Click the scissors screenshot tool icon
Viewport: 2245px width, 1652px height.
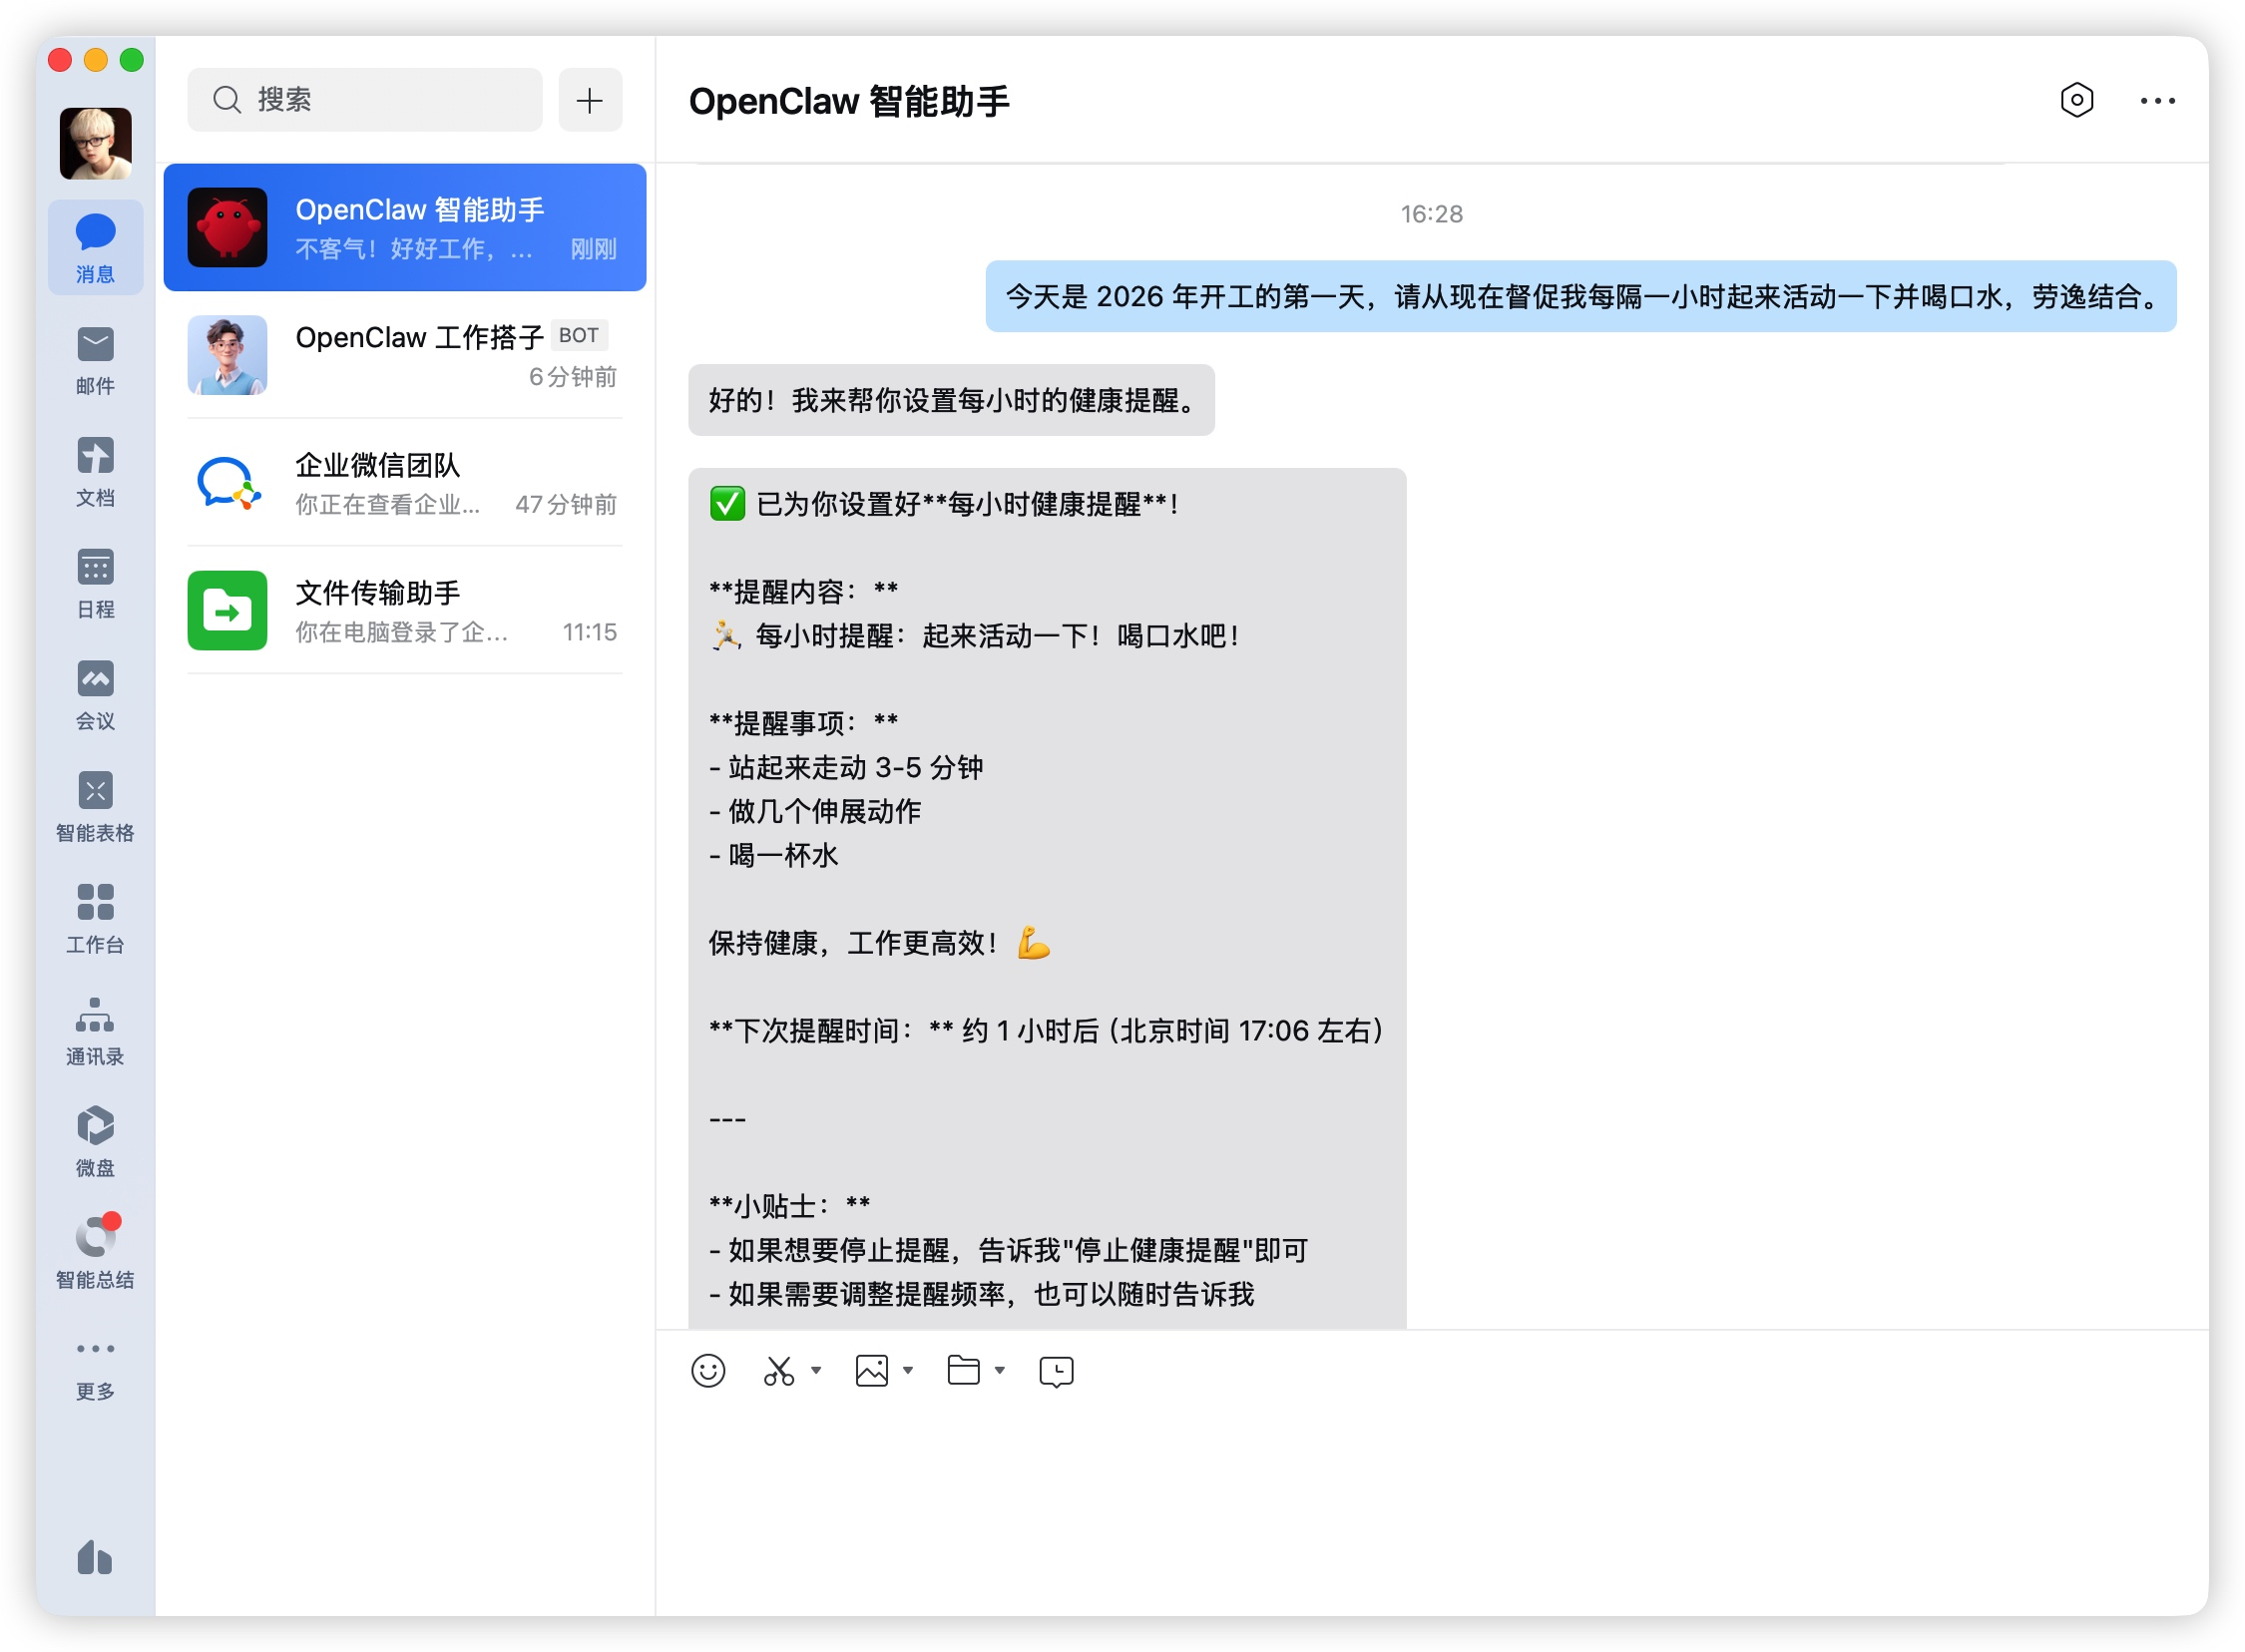click(779, 1371)
